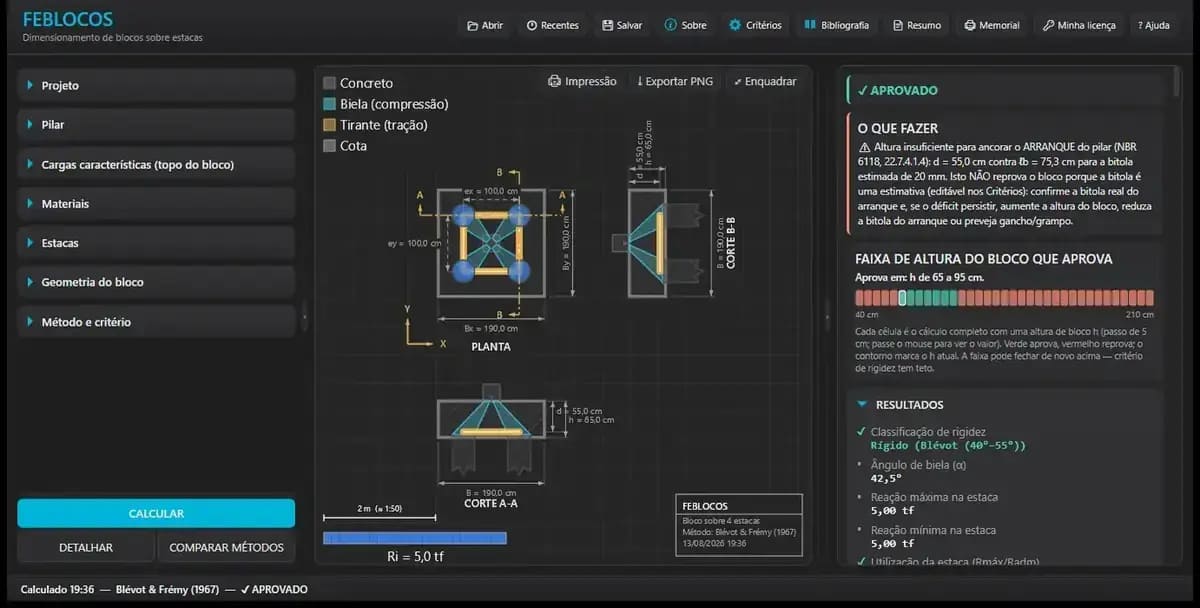
Task: Expand Cargas características (topo do bloco)
Action: pos(156,164)
